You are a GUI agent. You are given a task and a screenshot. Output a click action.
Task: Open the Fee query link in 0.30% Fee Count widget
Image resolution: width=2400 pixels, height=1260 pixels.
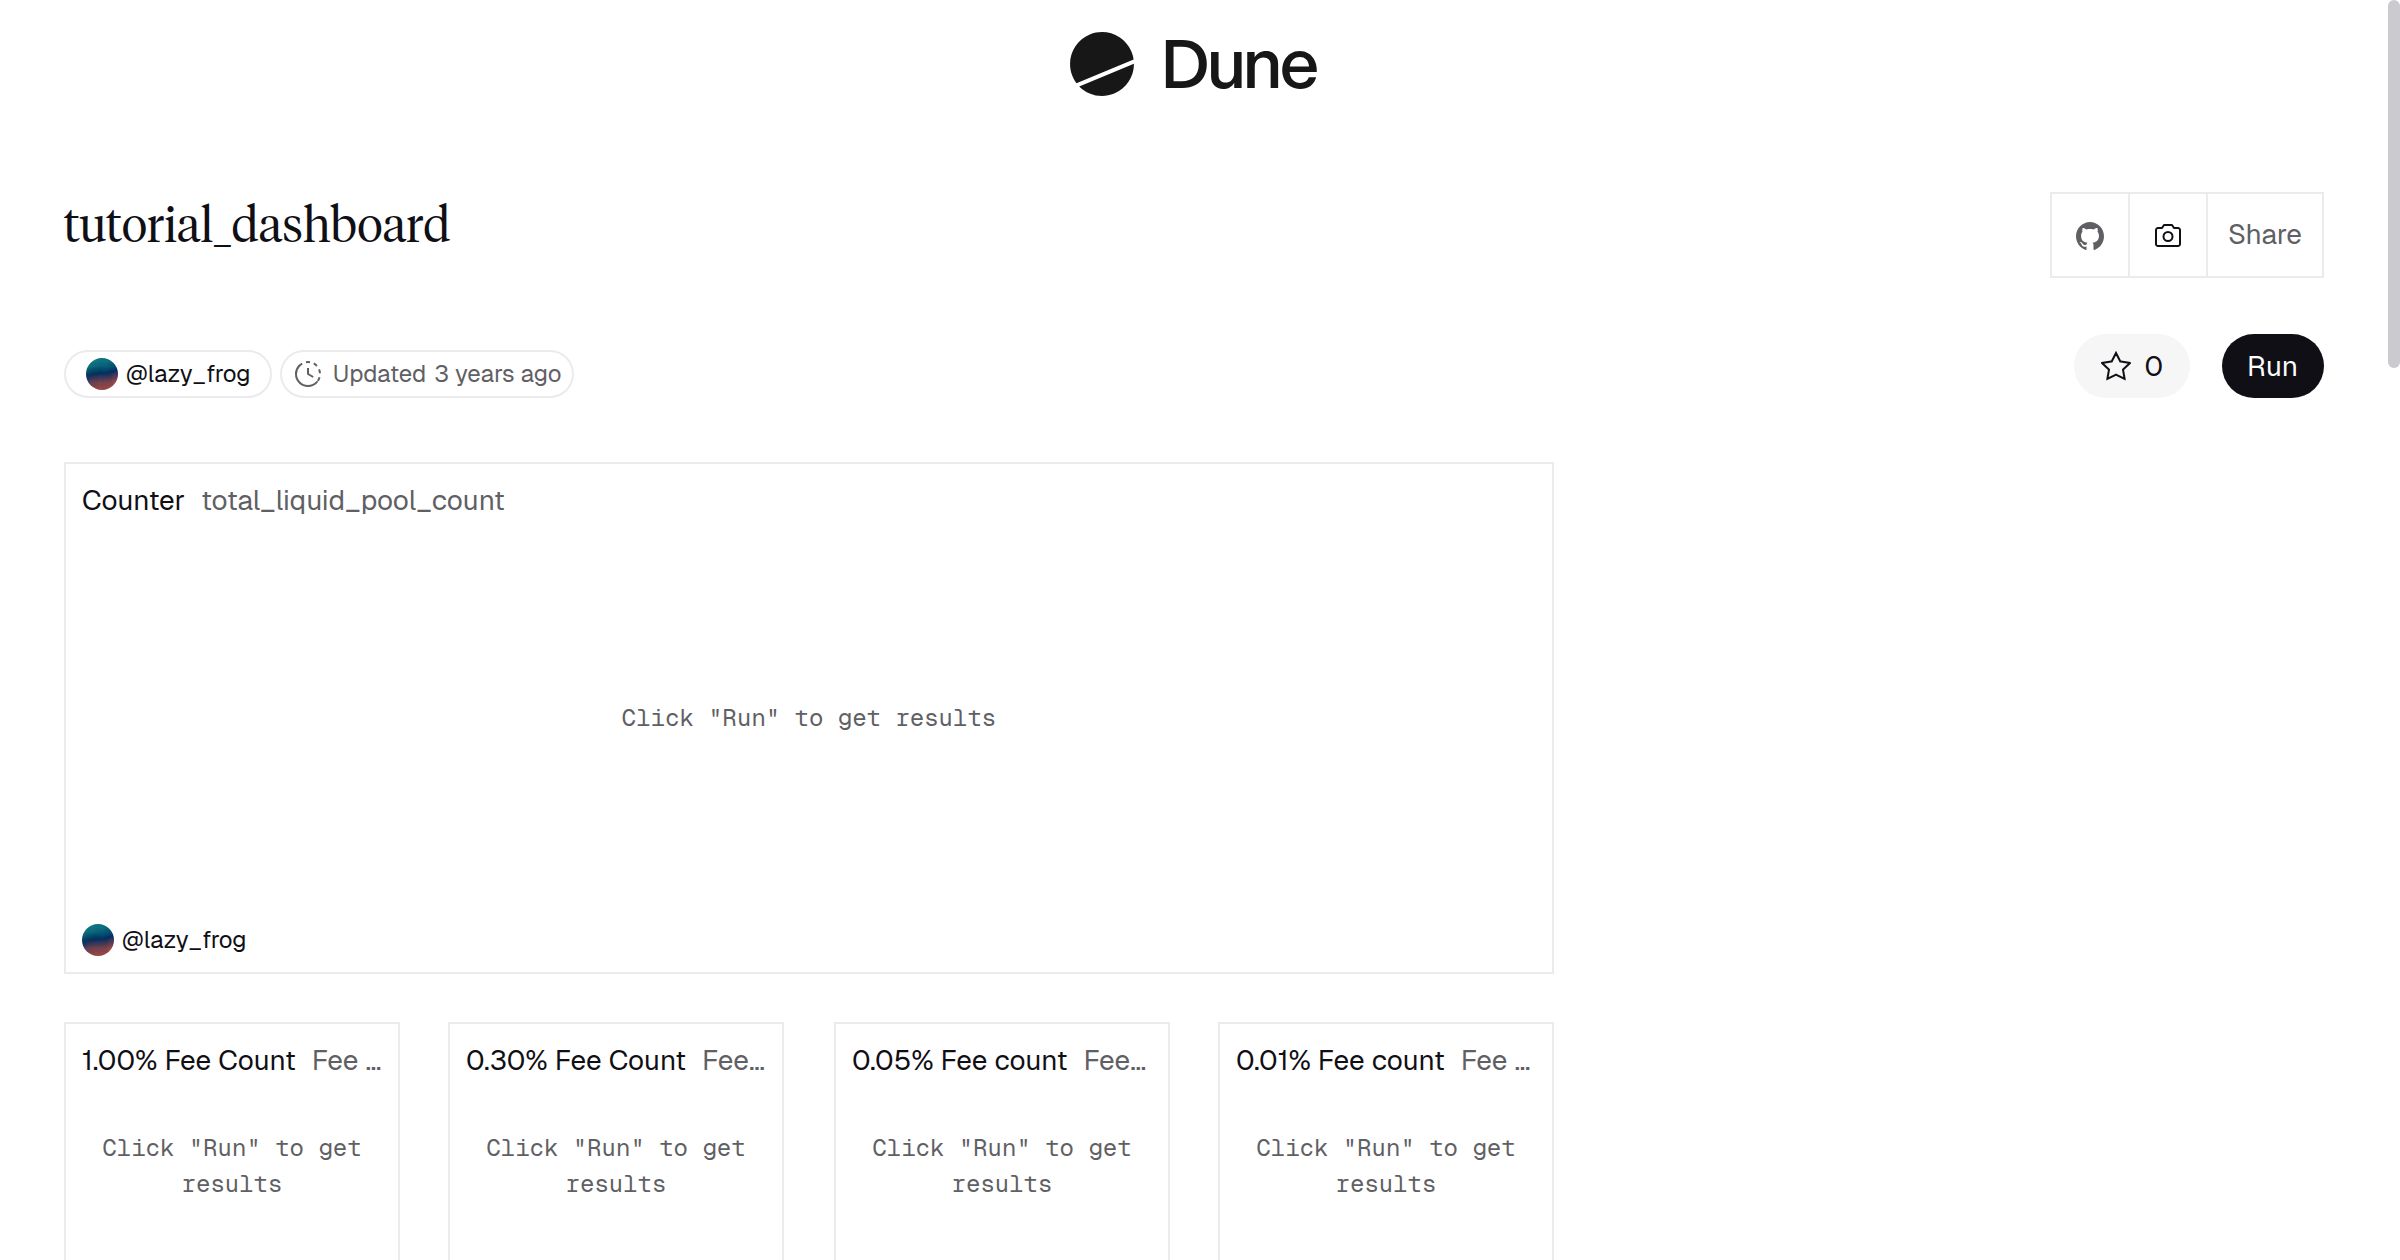[735, 1060]
